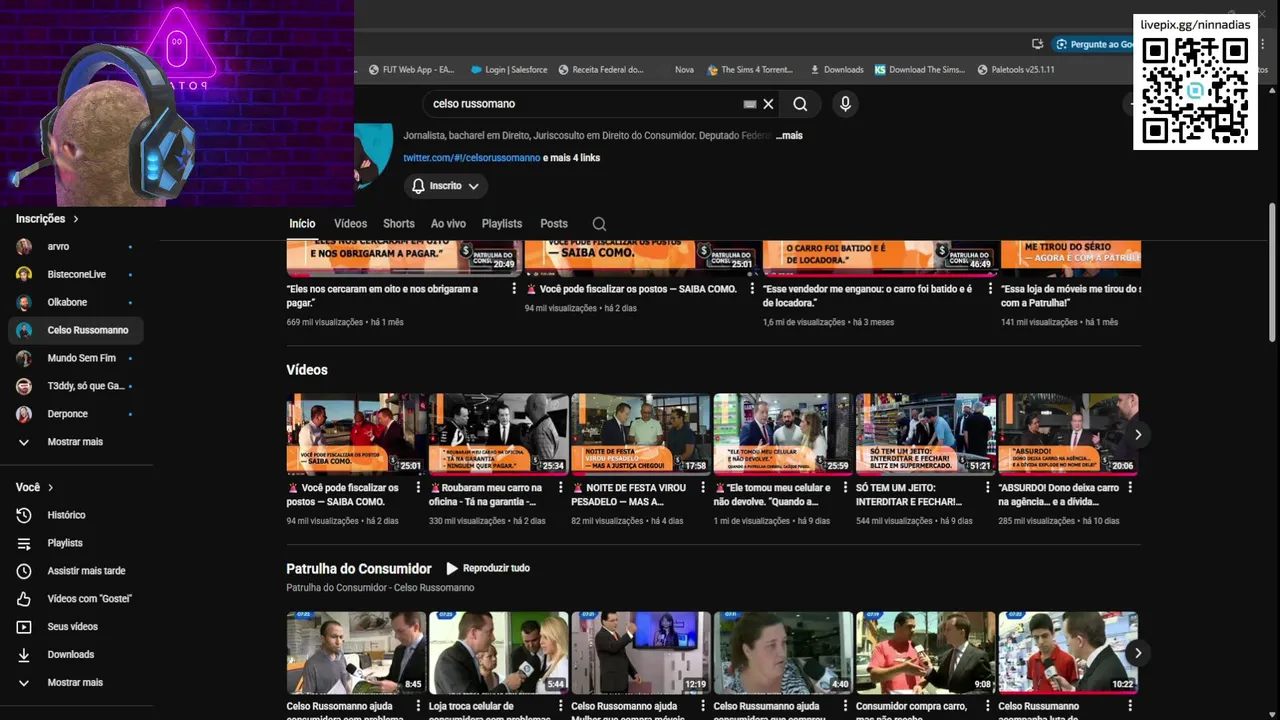Start voice search with the microphone icon
The width and height of the screenshot is (1280, 720).
click(845, 104)
